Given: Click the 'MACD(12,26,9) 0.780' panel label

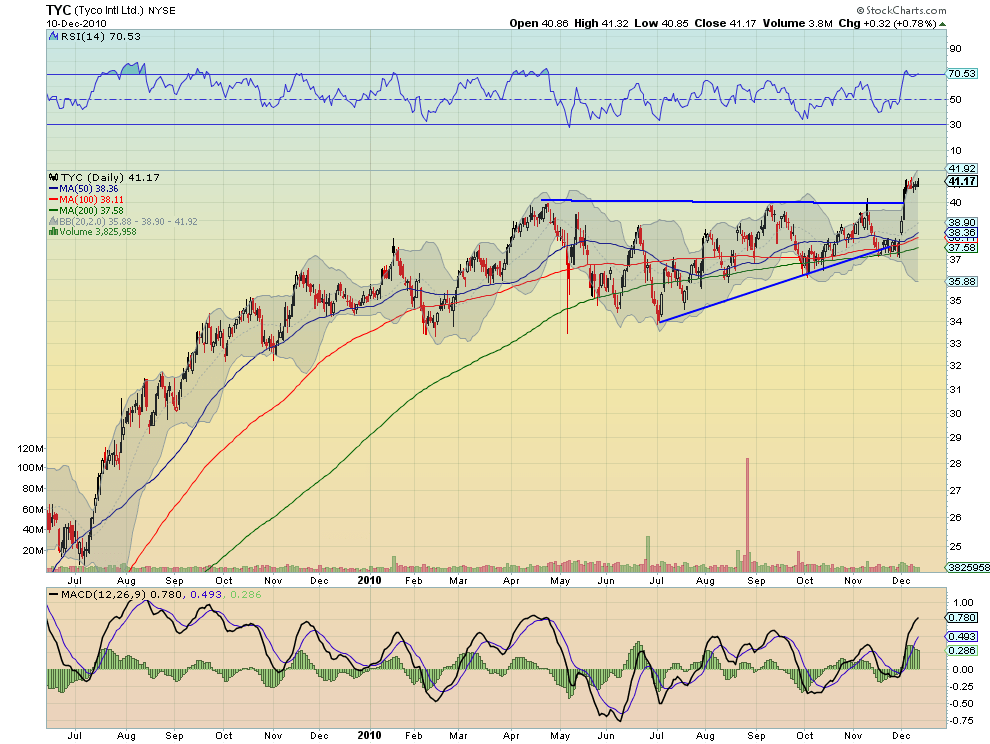Looking at the screenshot, I should point(122,594).
